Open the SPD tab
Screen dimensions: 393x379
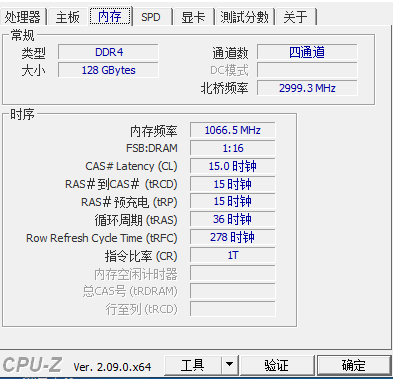pos(151,17)
